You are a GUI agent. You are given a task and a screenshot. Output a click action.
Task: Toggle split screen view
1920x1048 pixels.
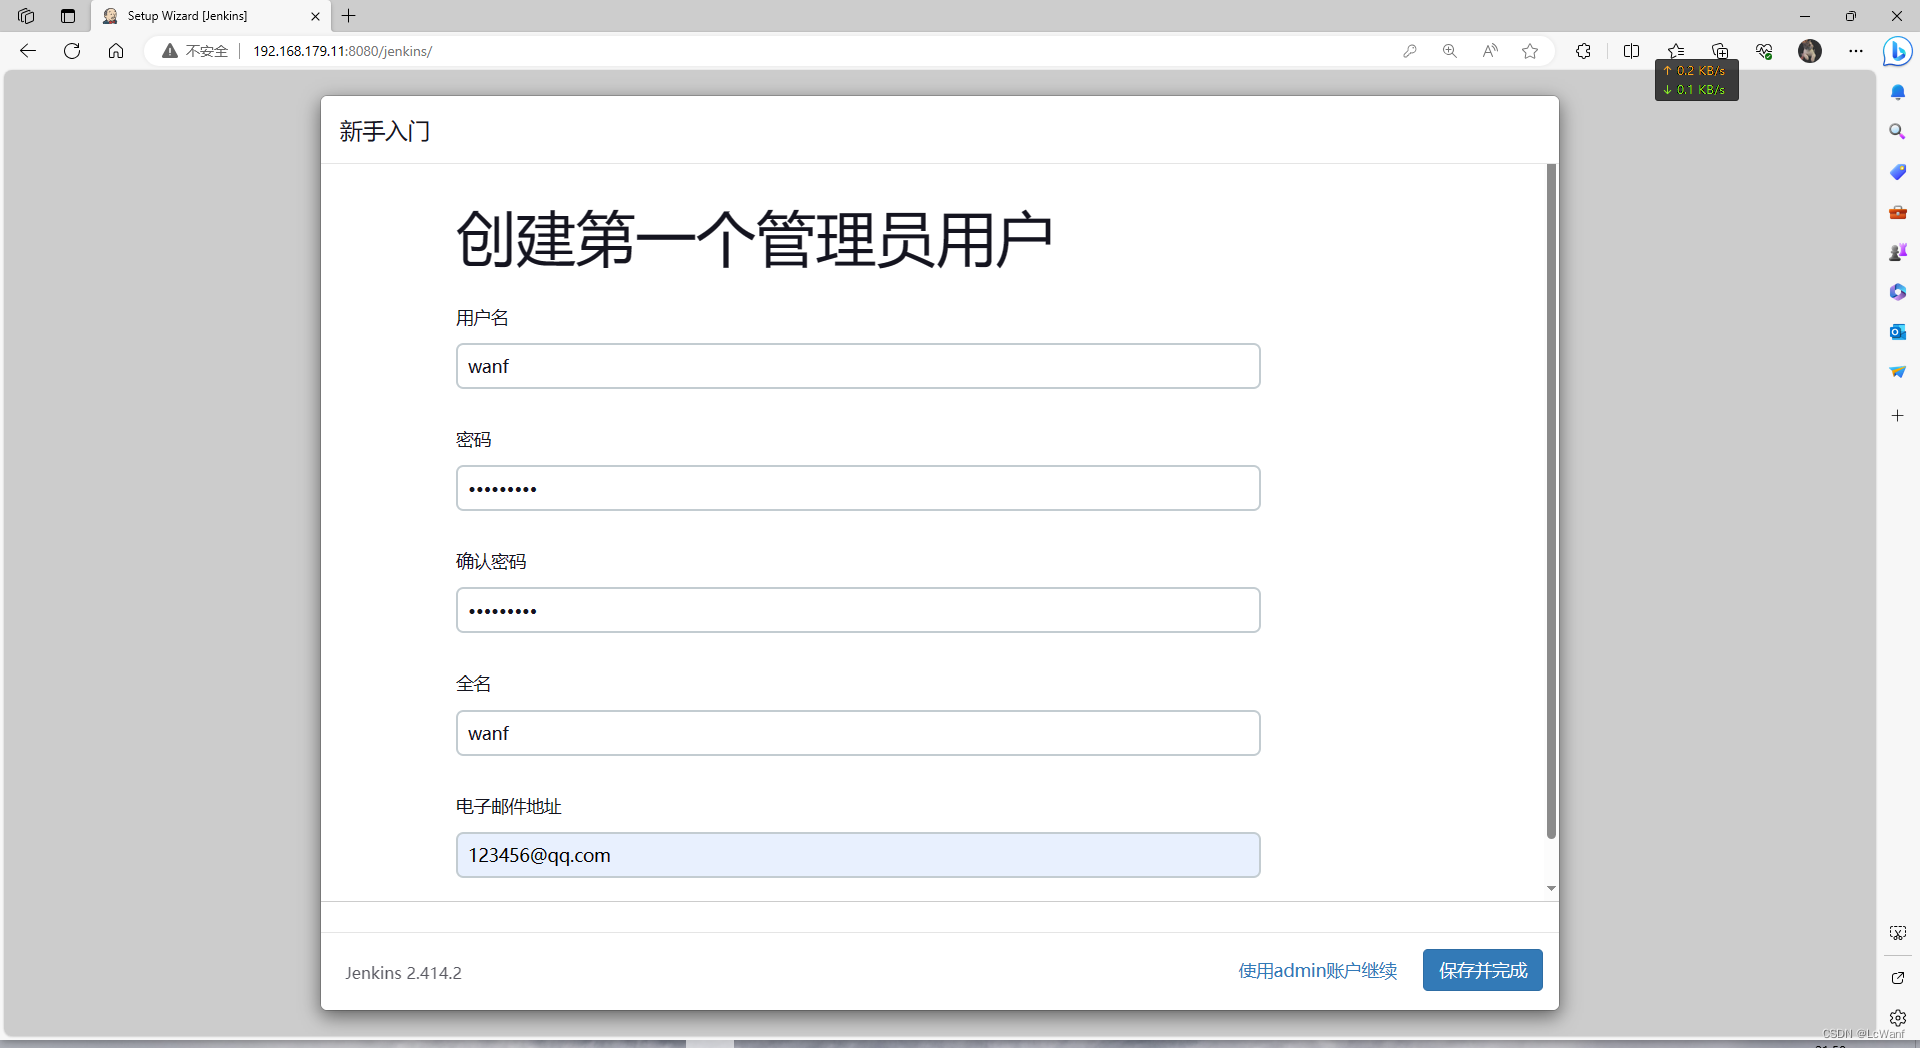[x=1632, y=51]
